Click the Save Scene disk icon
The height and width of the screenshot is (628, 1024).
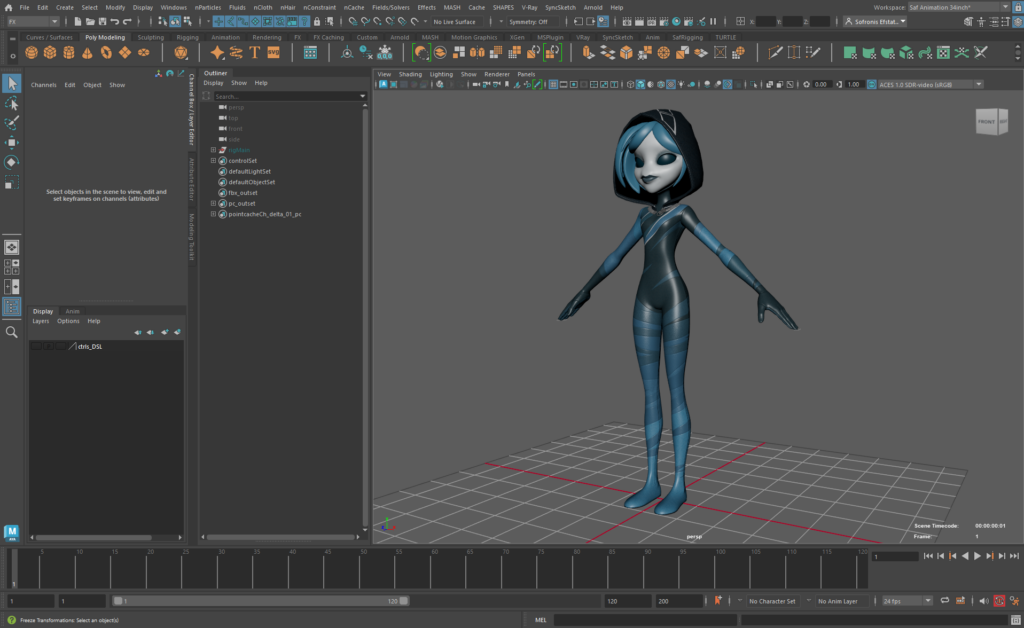[102, 22]
